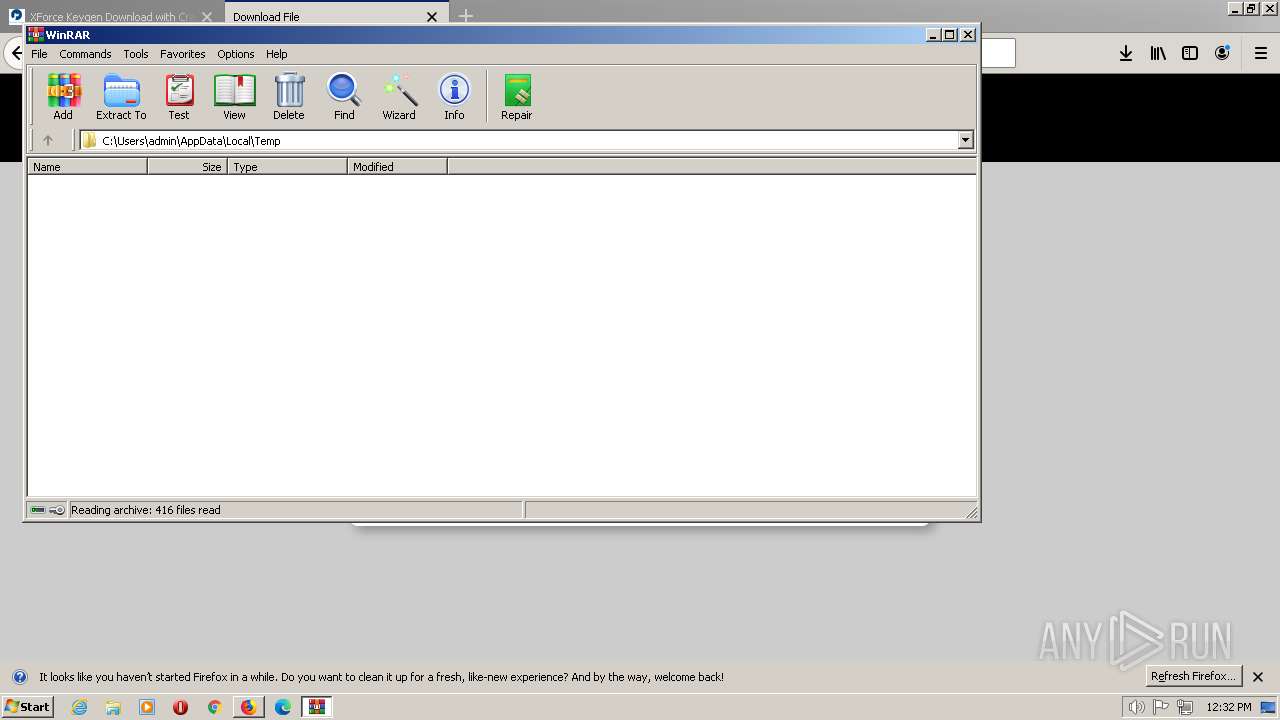Switch to Firefox taskbar icon
1280x720 pixels.
(248, 707)
